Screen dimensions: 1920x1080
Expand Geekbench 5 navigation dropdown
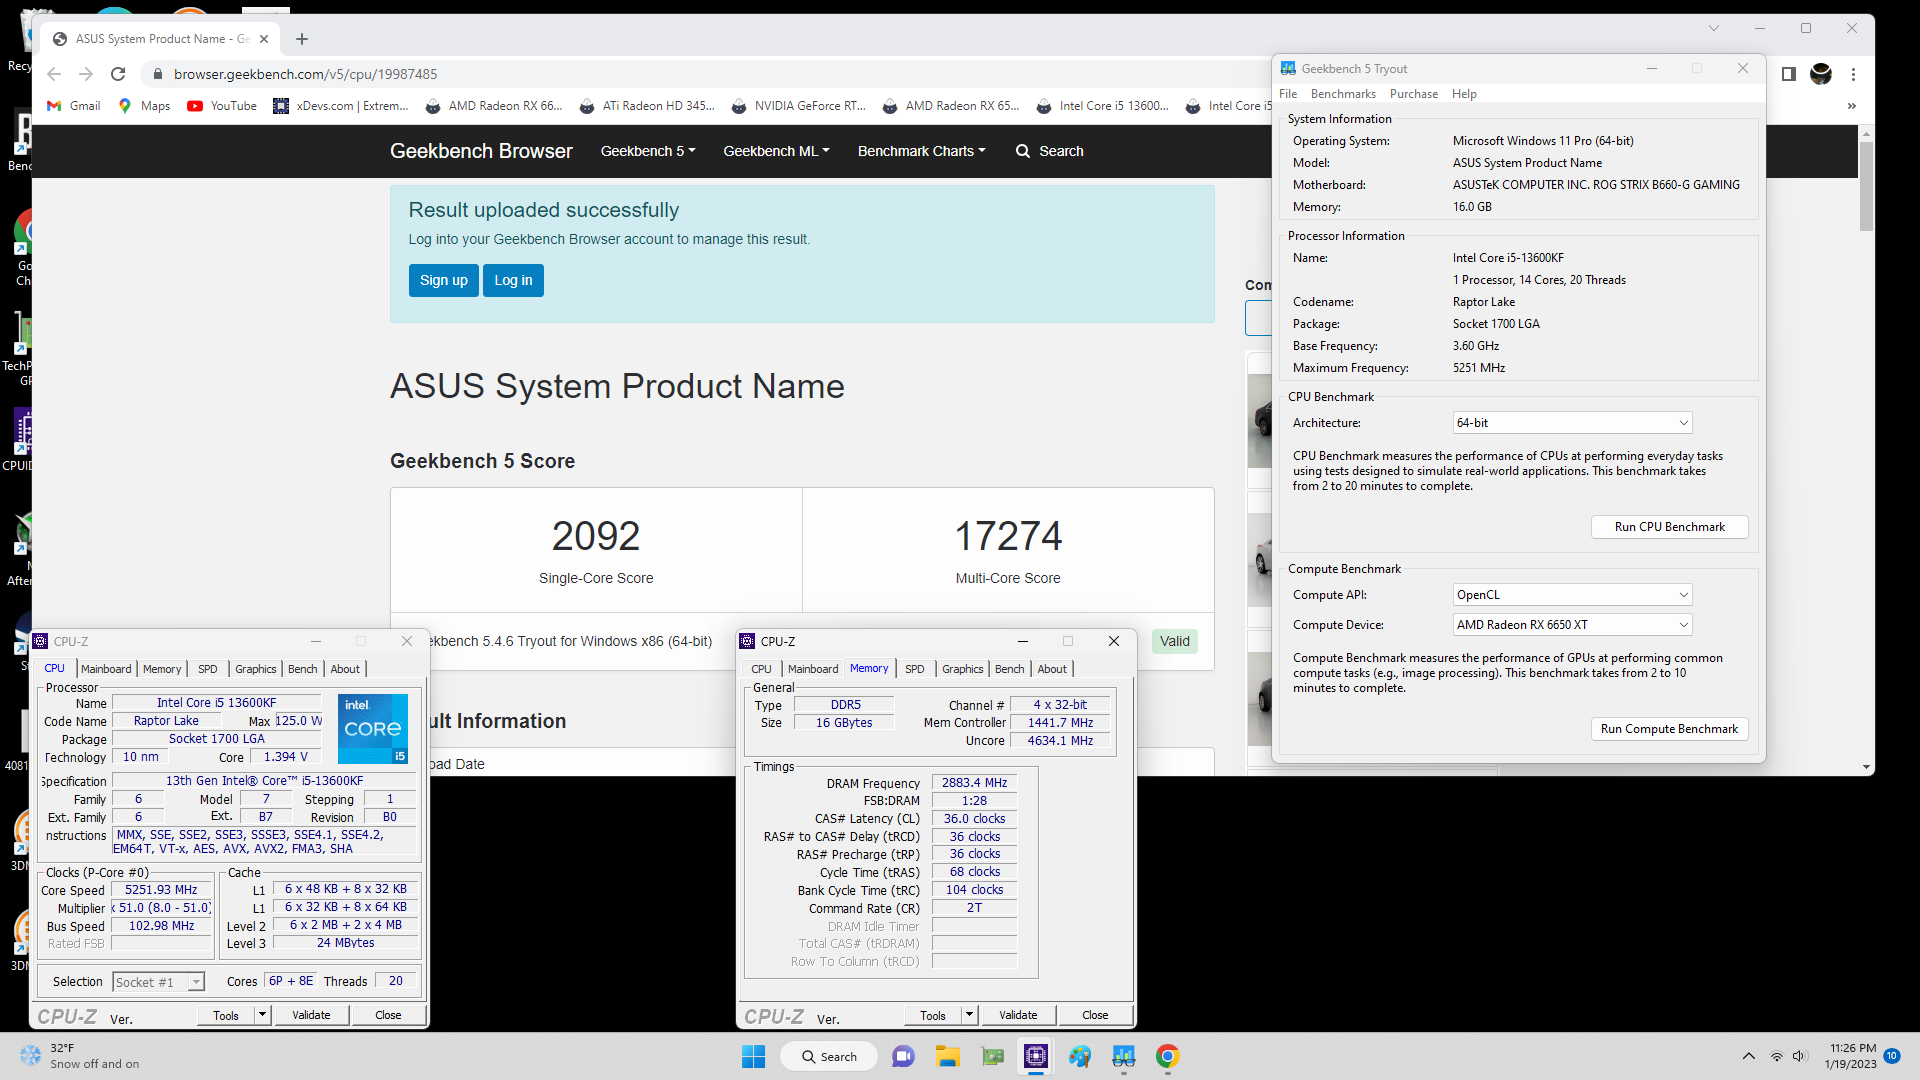coord(647,151)
